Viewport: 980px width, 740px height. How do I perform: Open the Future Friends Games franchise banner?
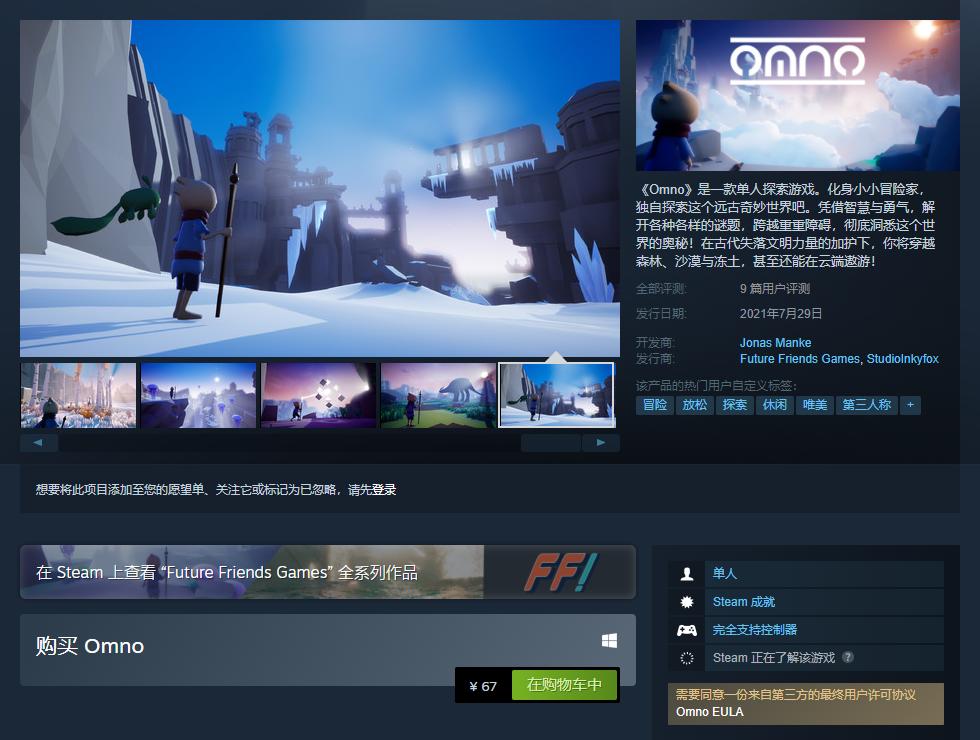click(x=328, y=572)
